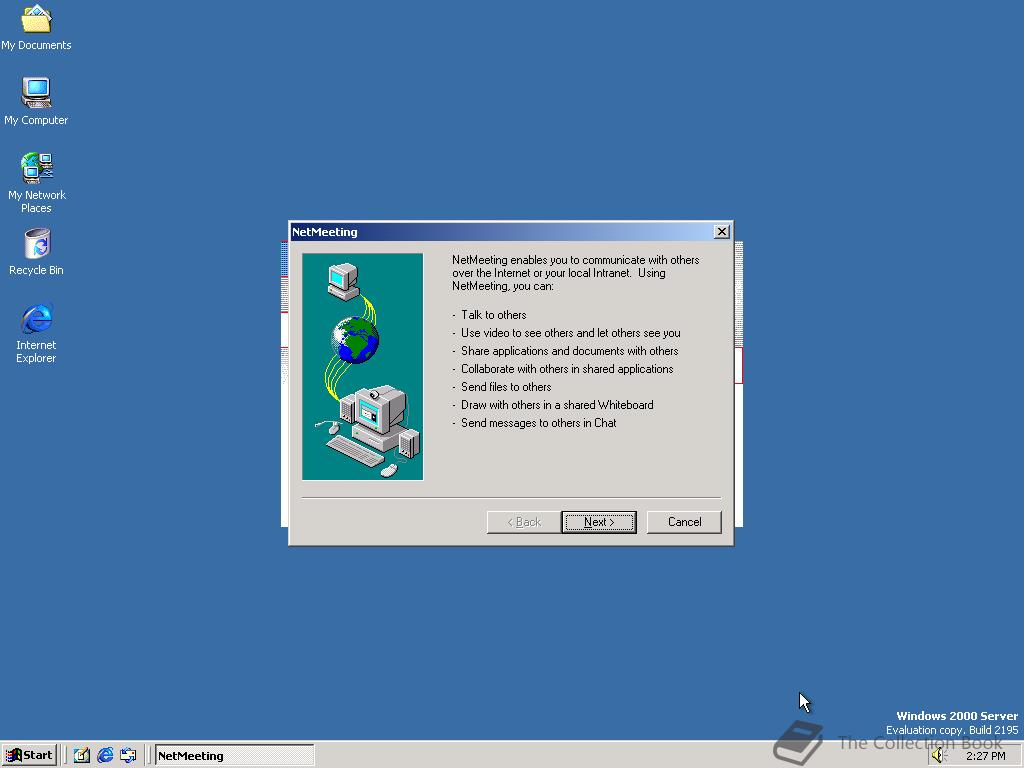Click the NetMeeting wizard illustration image
Screen dimensions: 1024x768
pyautogui.click(x=362, y=367)
